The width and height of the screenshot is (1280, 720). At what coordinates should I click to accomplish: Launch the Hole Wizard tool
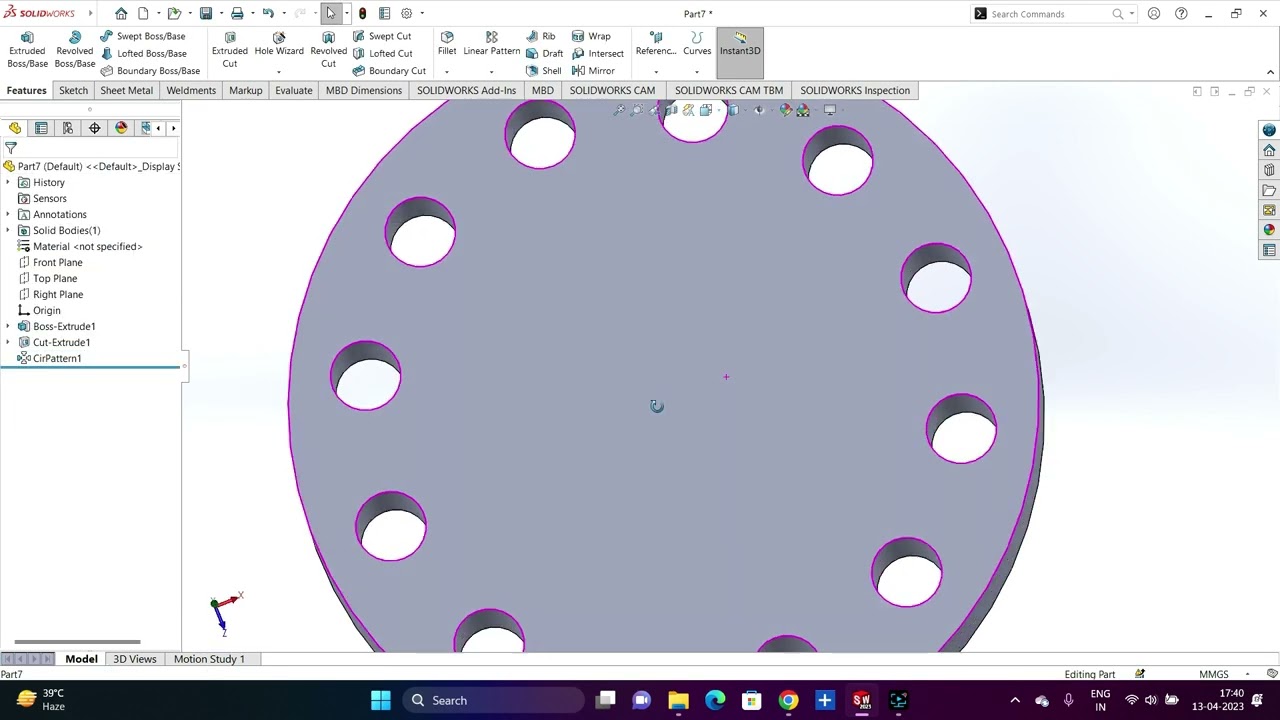tap(279, 45)
